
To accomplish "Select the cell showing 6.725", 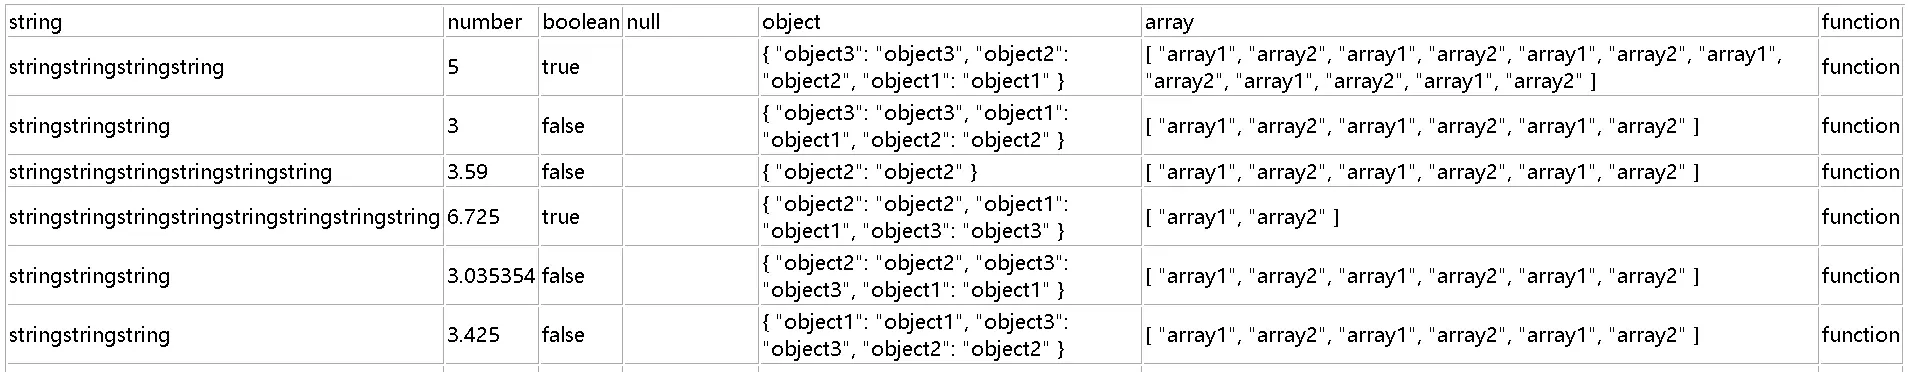I will (491, 216).
